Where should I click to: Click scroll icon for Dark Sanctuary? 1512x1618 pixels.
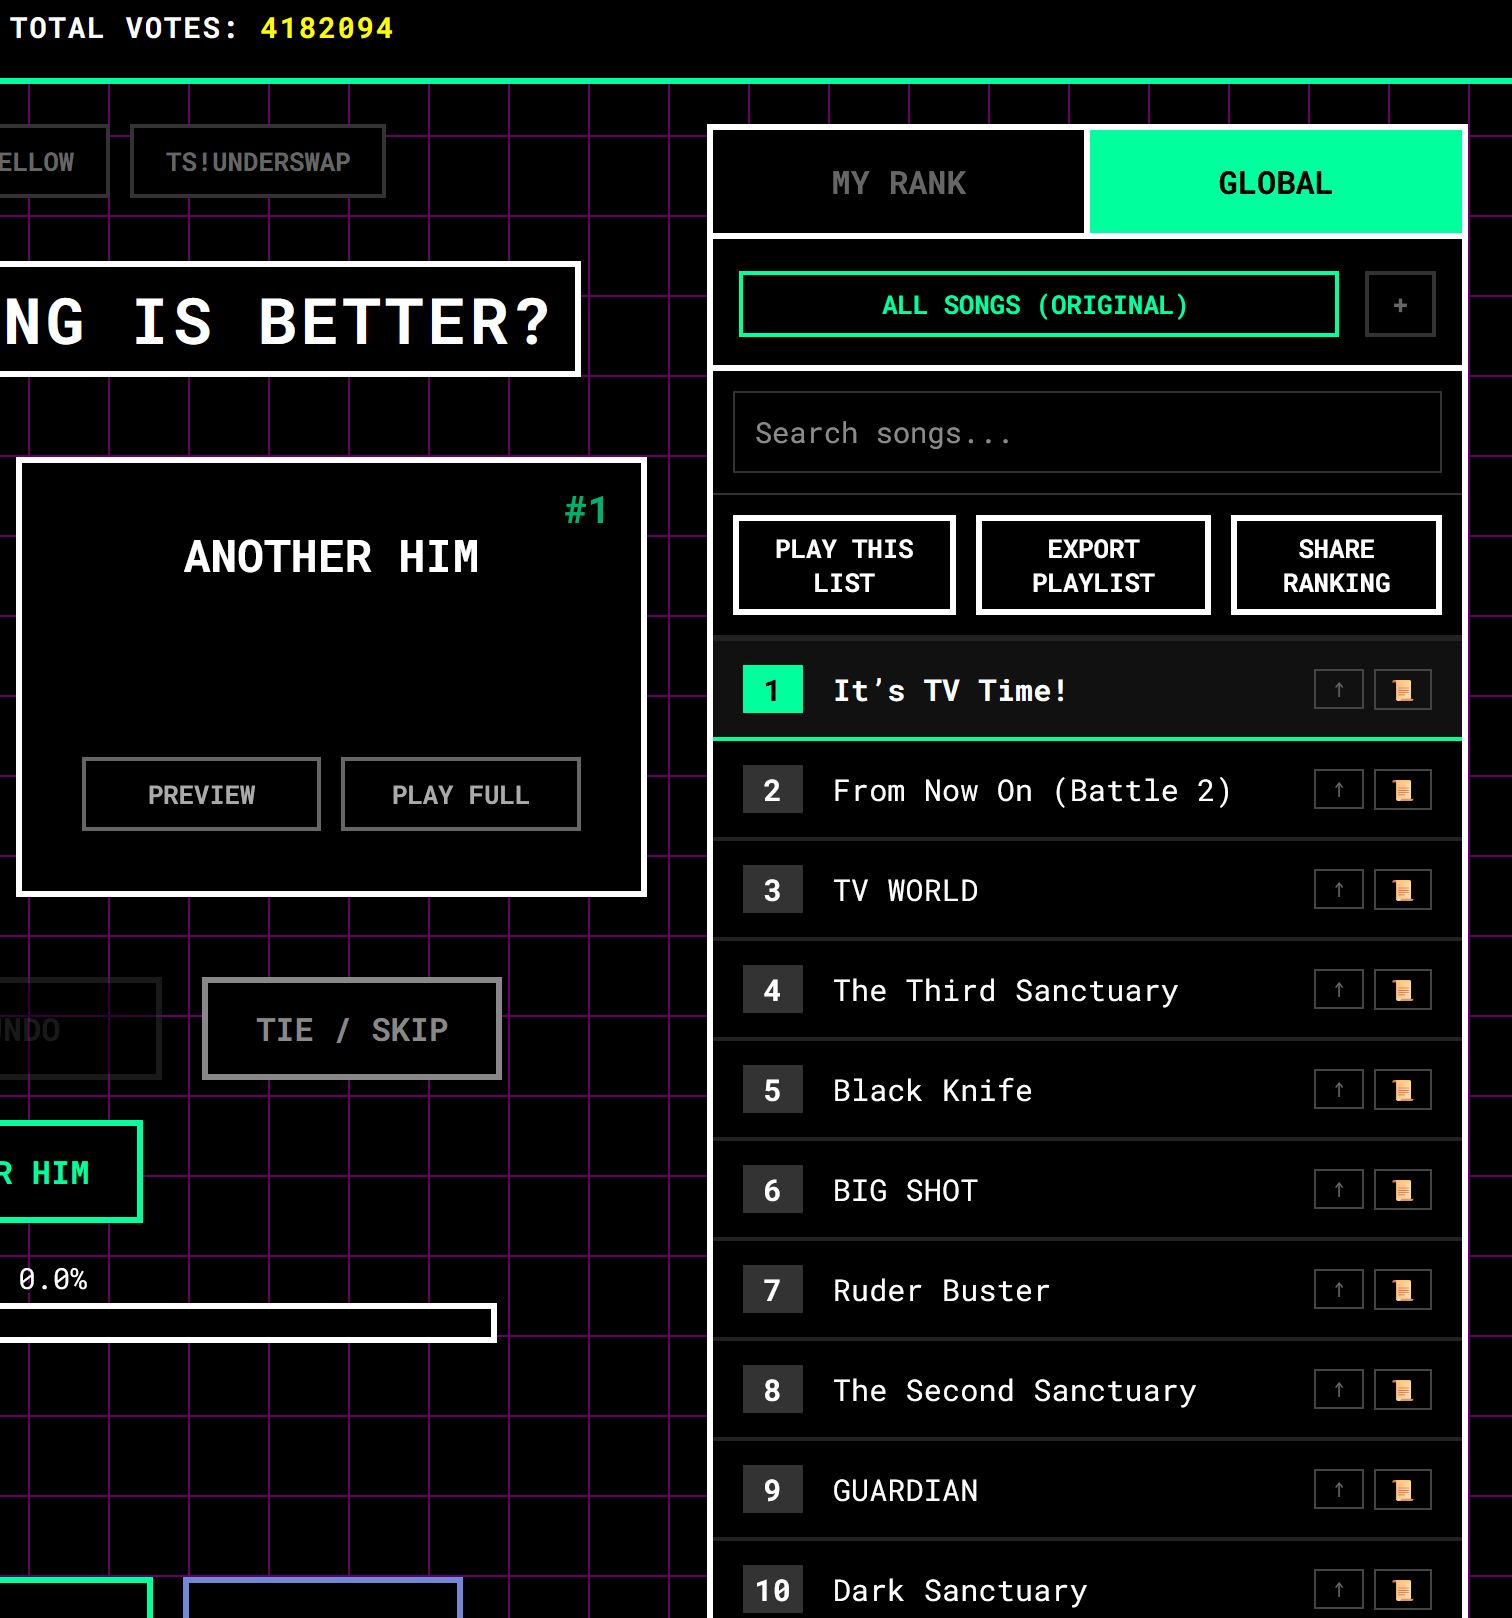(x=1403, y=1590)
